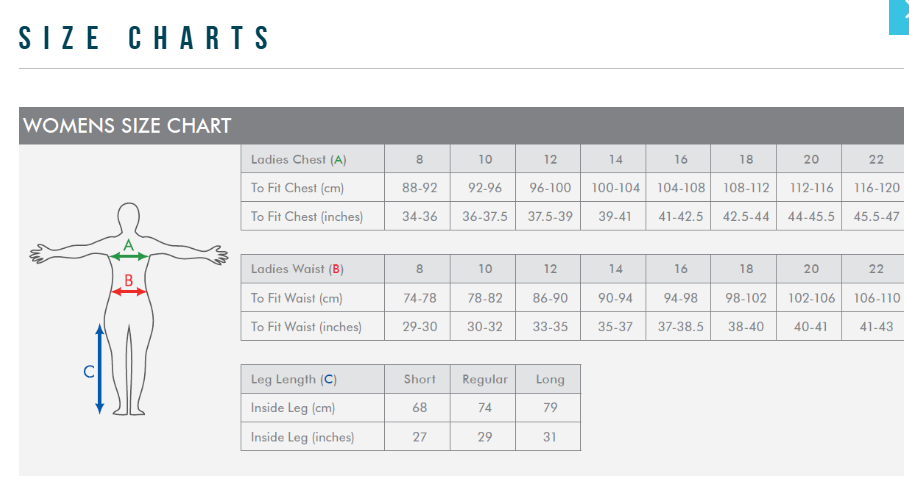
Task: Click size 18 in the Ladies Waist row
Action: click(x=746, y=269)
